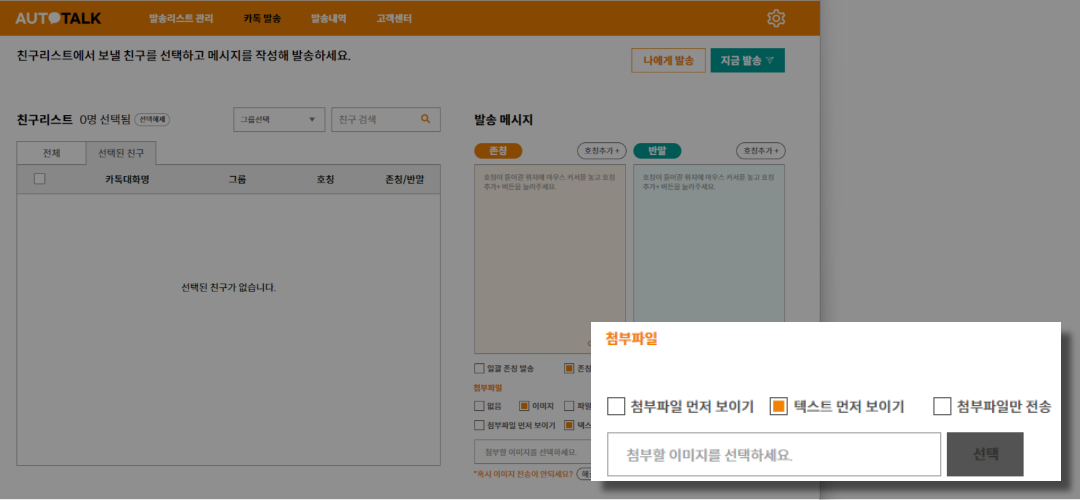Check 첨부파일 먼저 보이기 in the dimmed page
1080x500 pixels.
pos(479,425)
